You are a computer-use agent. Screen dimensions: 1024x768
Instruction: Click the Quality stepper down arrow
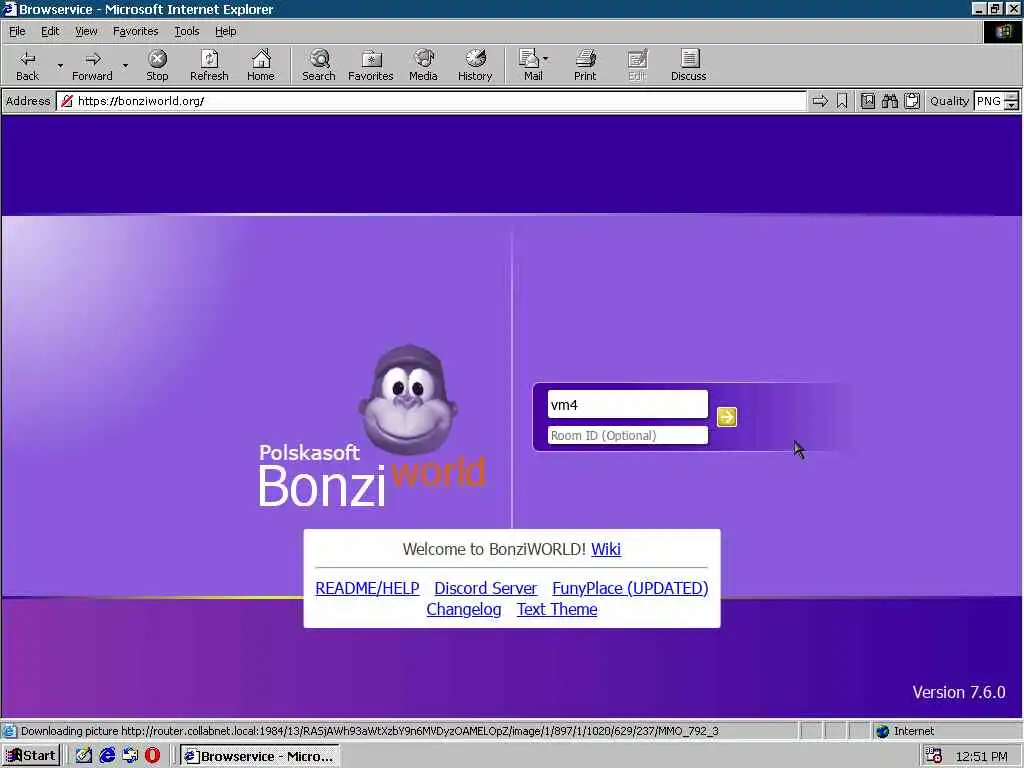[x=1012, y=105]
